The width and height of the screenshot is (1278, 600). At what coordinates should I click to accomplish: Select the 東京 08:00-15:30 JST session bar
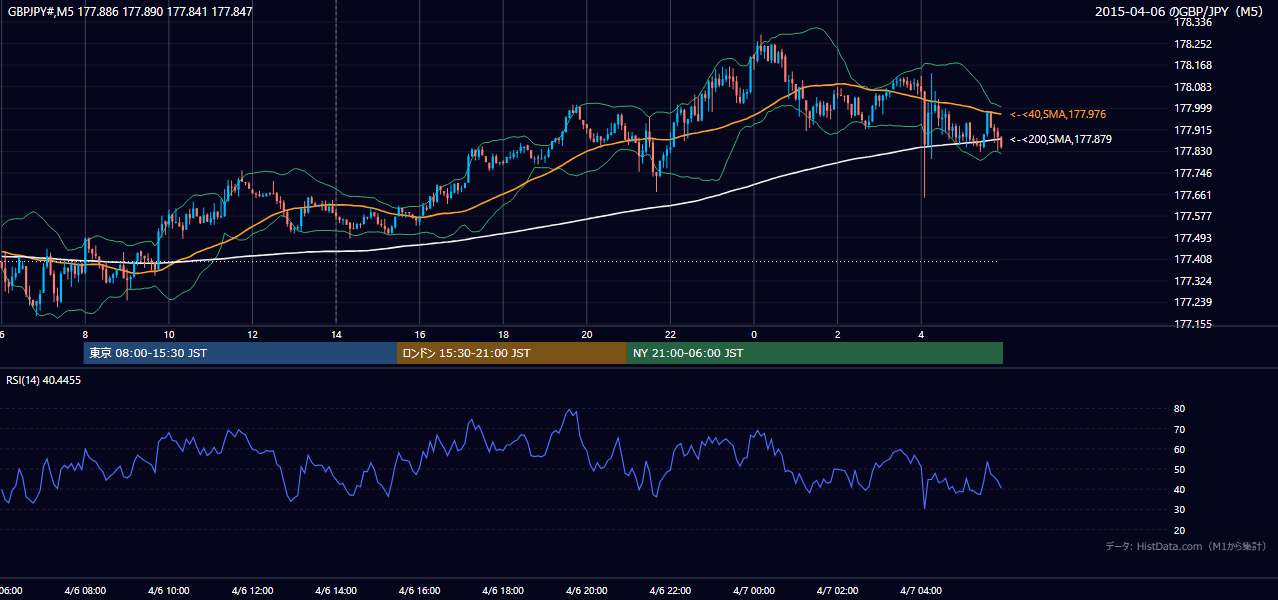point(240,353)
